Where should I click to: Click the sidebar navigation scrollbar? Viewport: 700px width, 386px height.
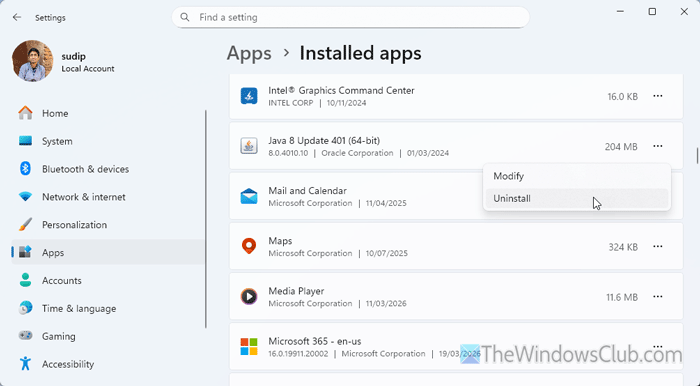tap(206, 219)
